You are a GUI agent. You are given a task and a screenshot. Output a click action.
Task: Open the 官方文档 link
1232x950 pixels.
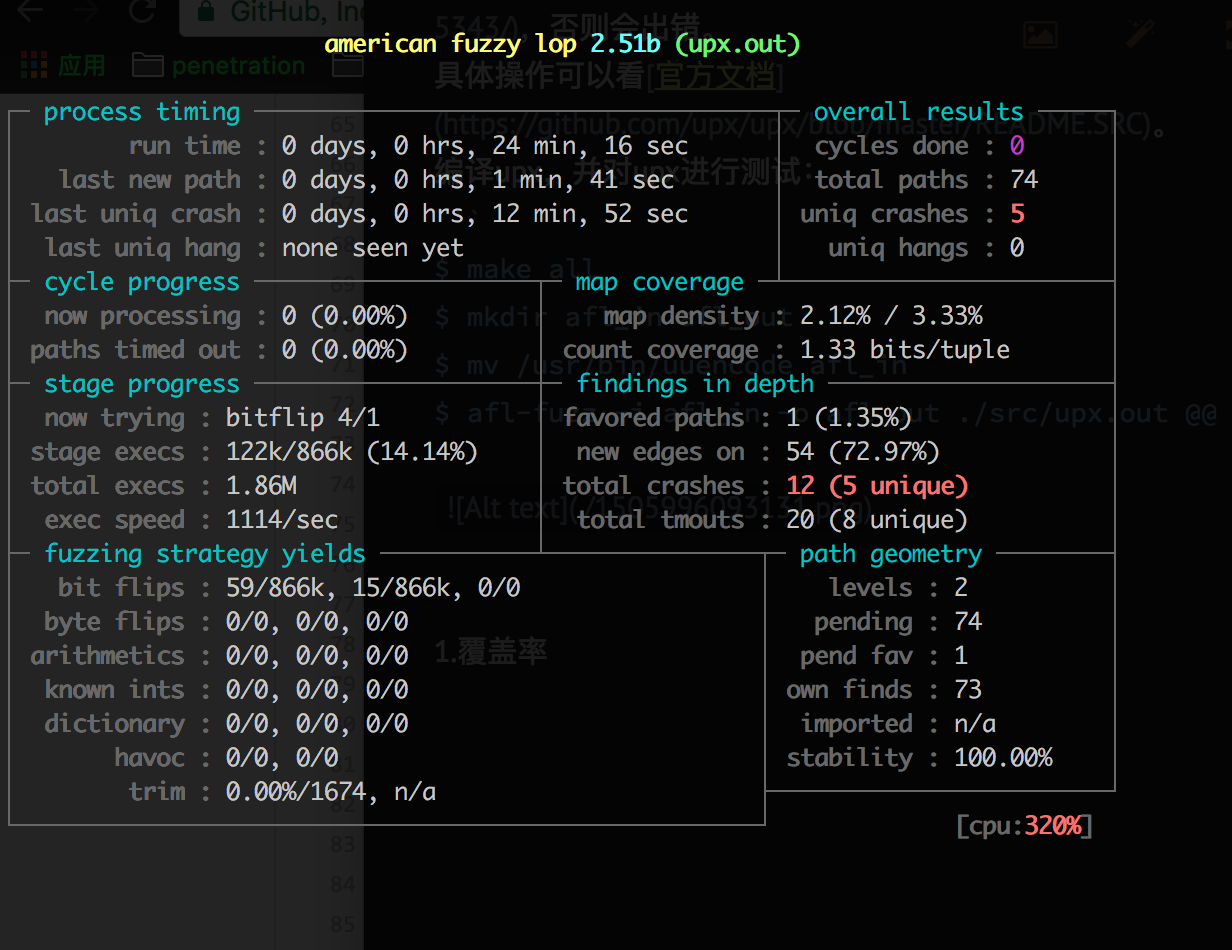click(715, 77)
